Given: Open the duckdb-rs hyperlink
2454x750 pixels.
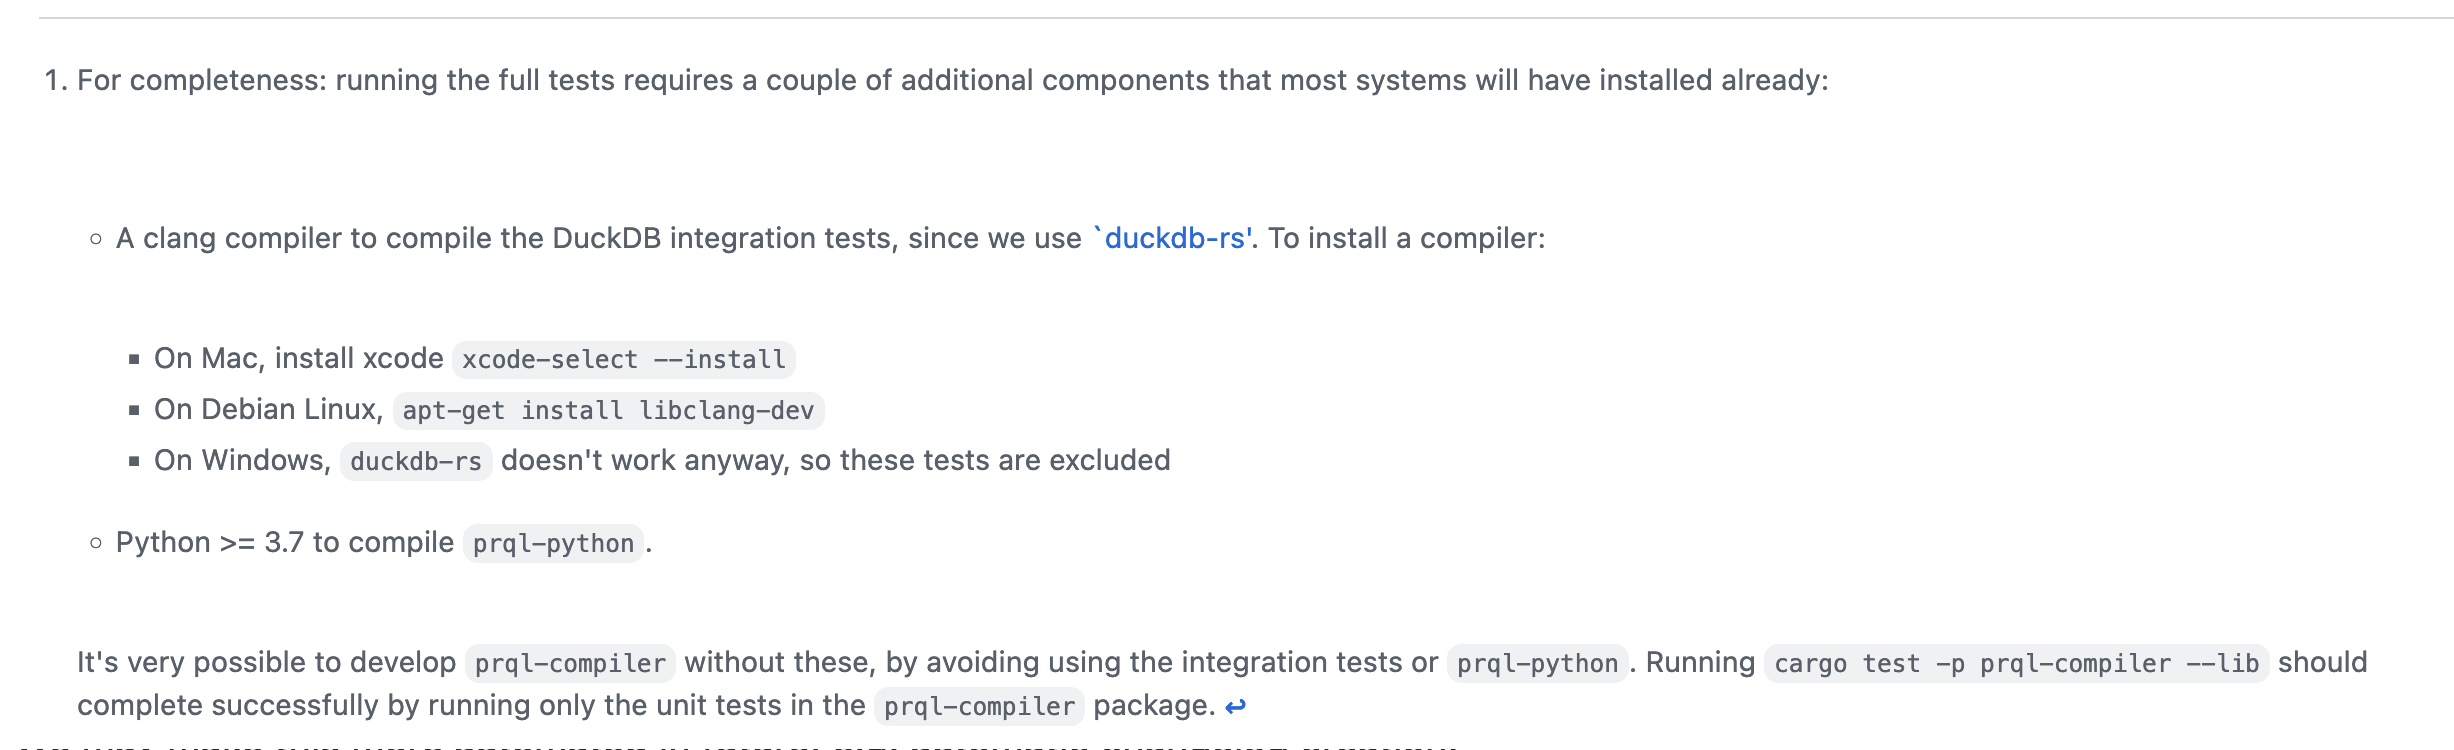Looking at the screenshot, I should pos(1172,238).
